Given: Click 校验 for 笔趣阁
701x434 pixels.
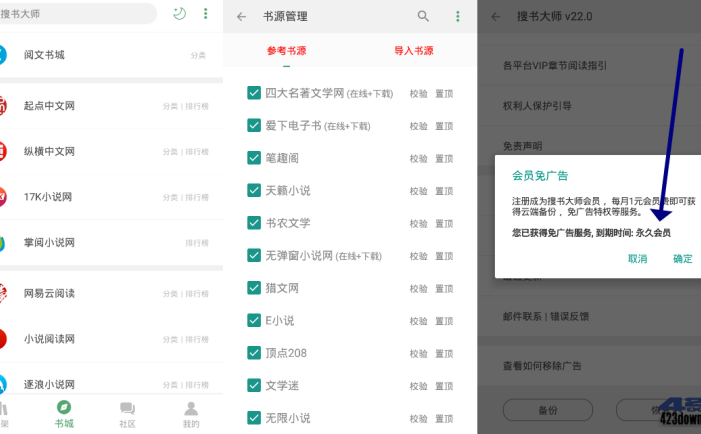Looking at the screenshot, I should click(x=418, y=159).
